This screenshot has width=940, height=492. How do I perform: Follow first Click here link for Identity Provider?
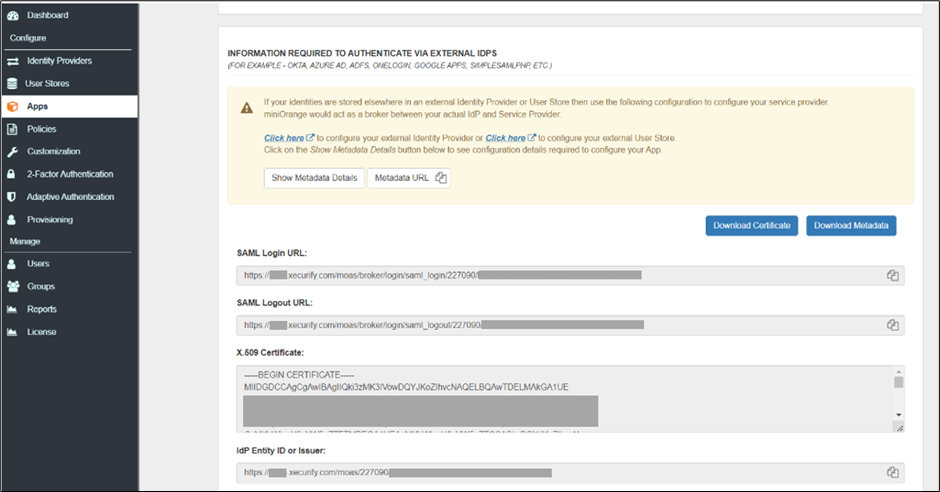(285, 137)
